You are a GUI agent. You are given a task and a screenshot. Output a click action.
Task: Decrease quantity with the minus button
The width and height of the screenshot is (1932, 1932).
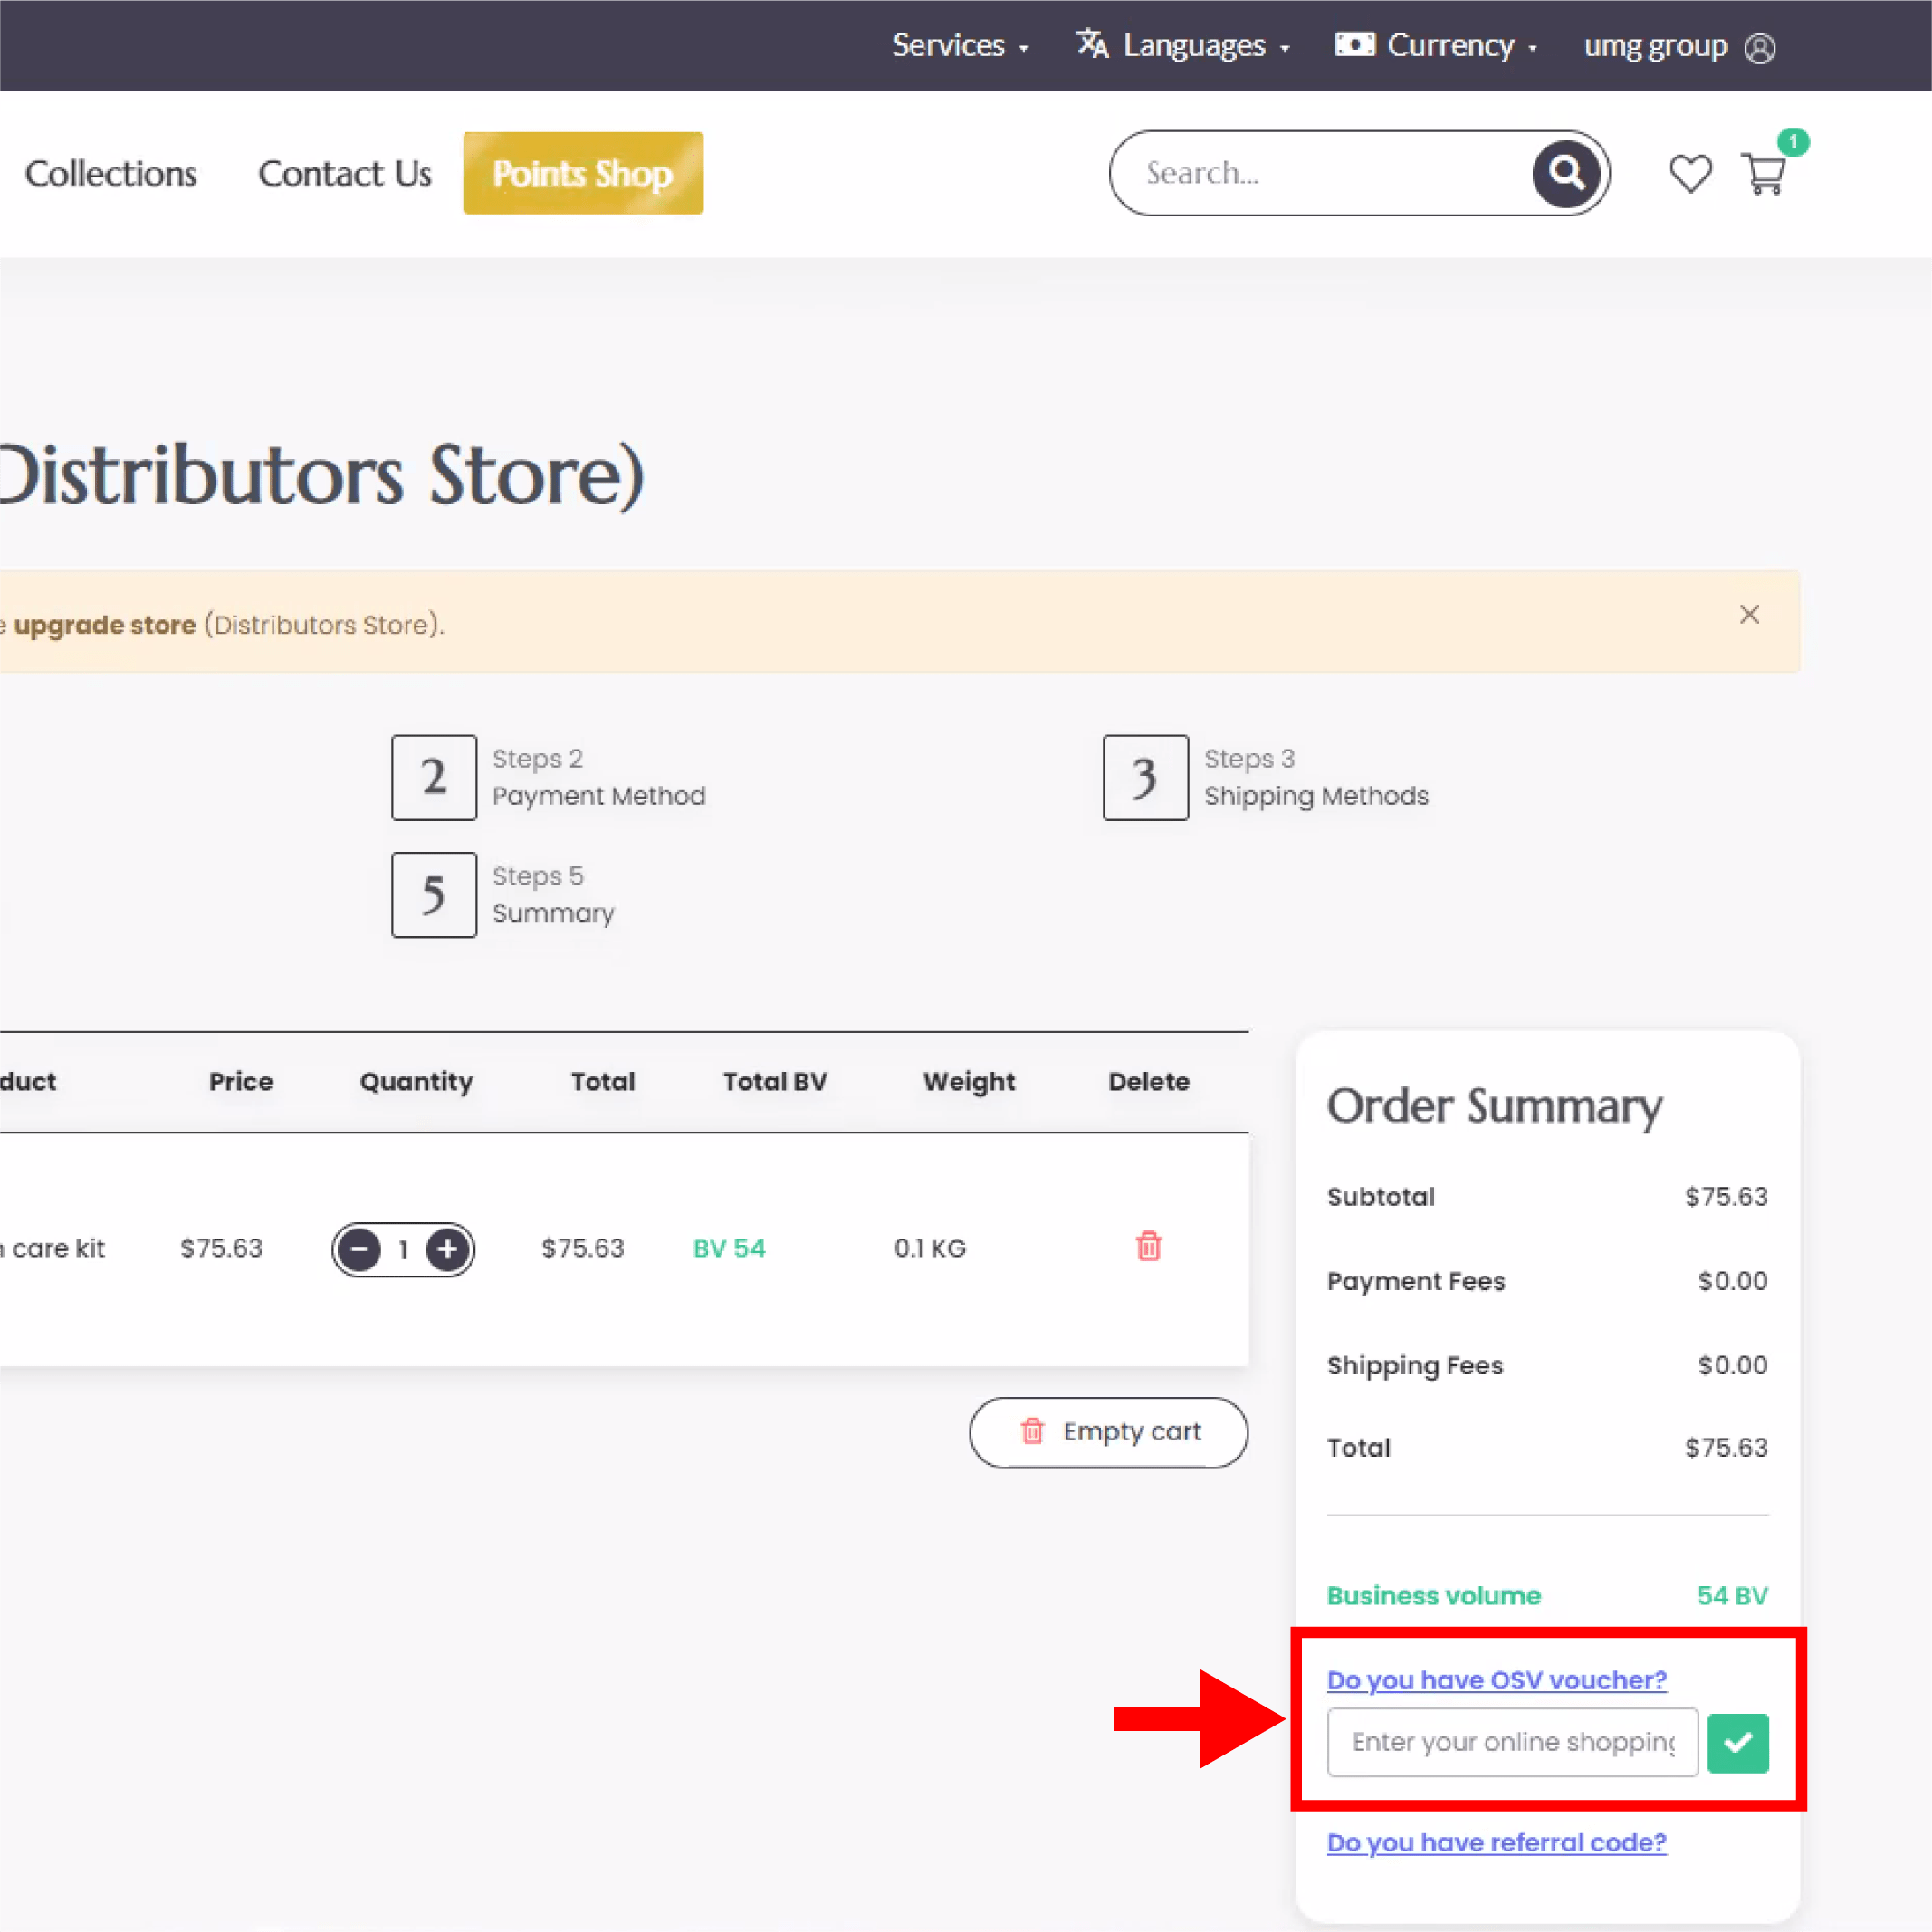coord(359,1249)
